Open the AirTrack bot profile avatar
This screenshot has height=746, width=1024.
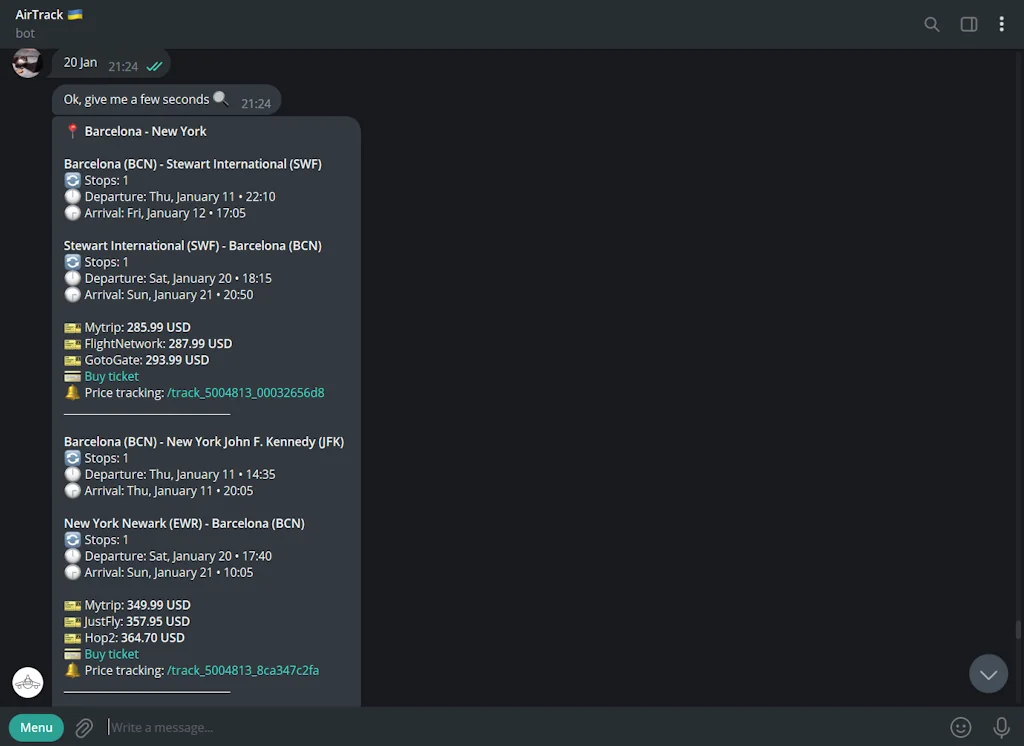[27, 682]
